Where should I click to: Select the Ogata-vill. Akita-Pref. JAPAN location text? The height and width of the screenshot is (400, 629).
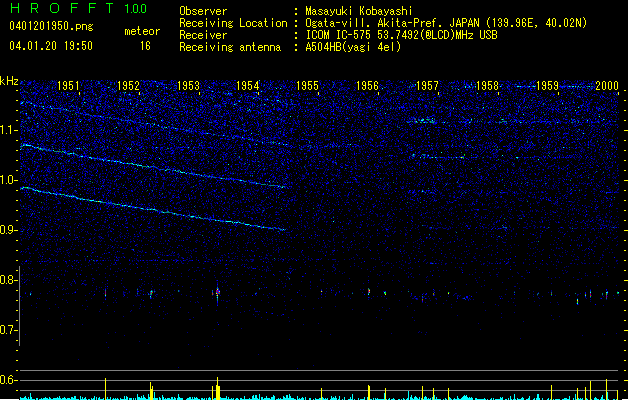point(446,23)
